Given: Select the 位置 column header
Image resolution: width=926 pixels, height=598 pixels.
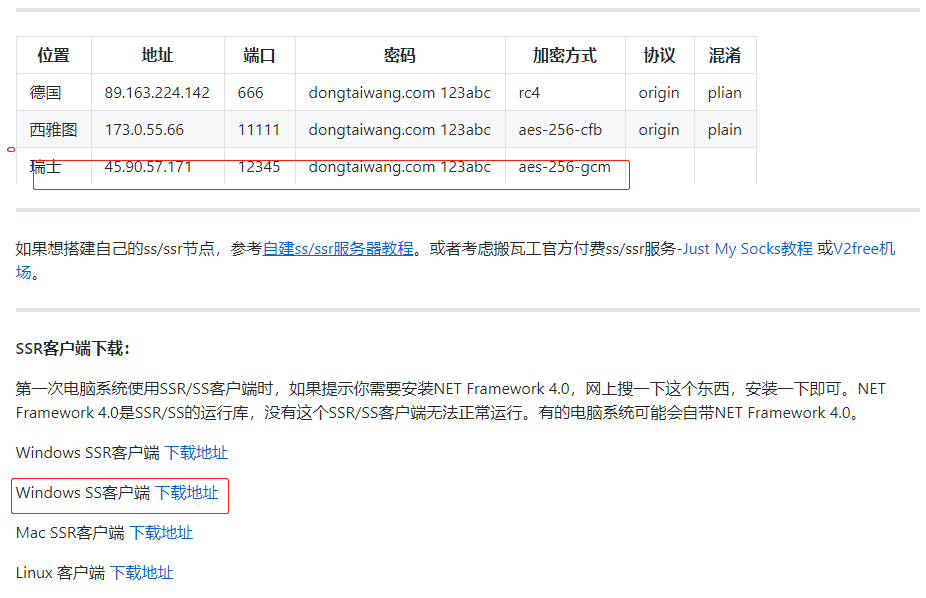Looking at the screenshot, I should [54, 55].
